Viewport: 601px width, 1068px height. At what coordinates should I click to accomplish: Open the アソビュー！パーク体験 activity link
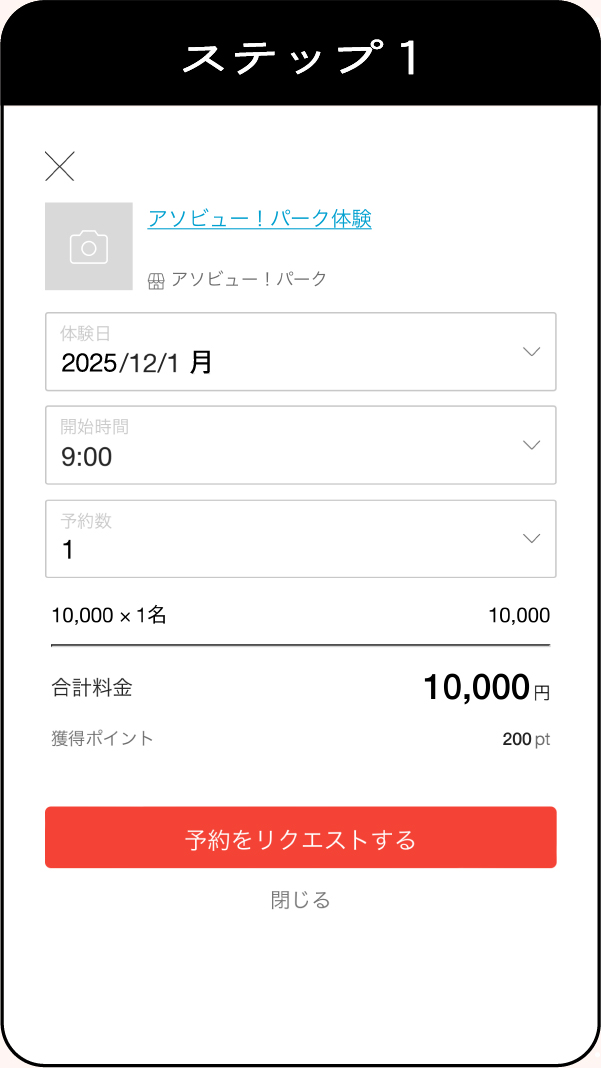[x=259, y=218]
